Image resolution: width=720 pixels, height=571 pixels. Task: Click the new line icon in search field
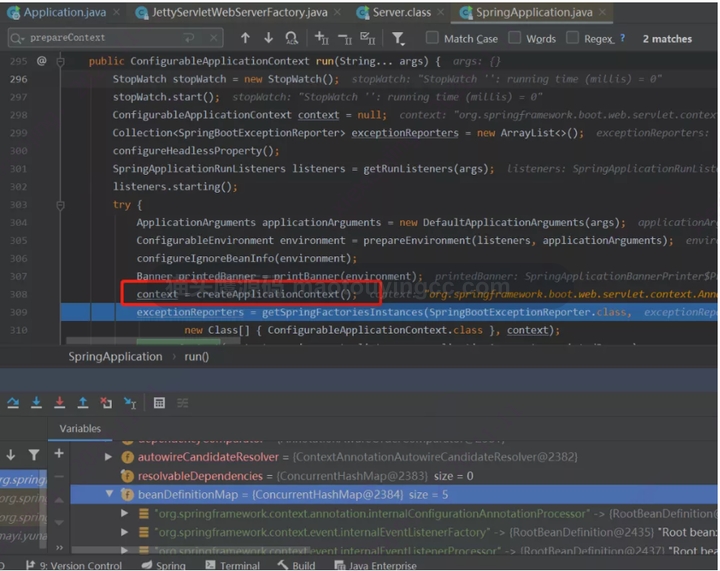point(189,38)
